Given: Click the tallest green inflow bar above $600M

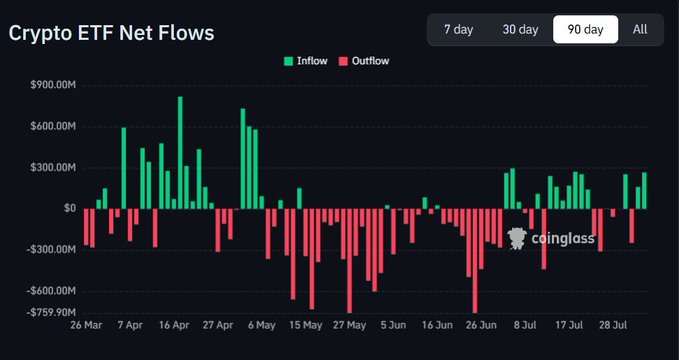Looking at the screenshot, I should [180, 152].
